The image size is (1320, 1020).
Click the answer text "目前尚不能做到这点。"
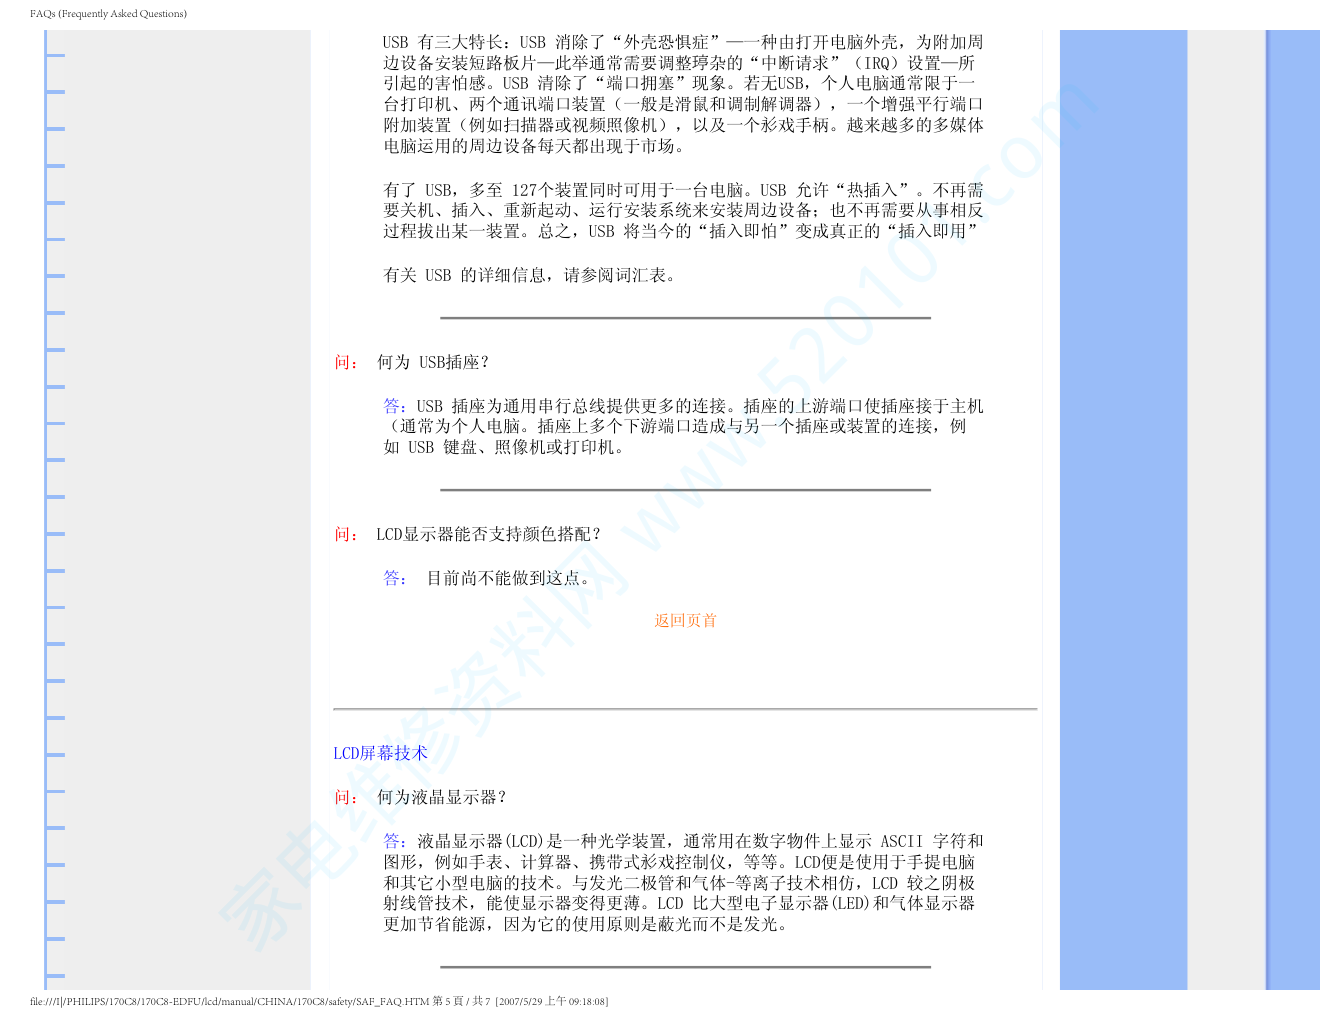coord(510,578)
